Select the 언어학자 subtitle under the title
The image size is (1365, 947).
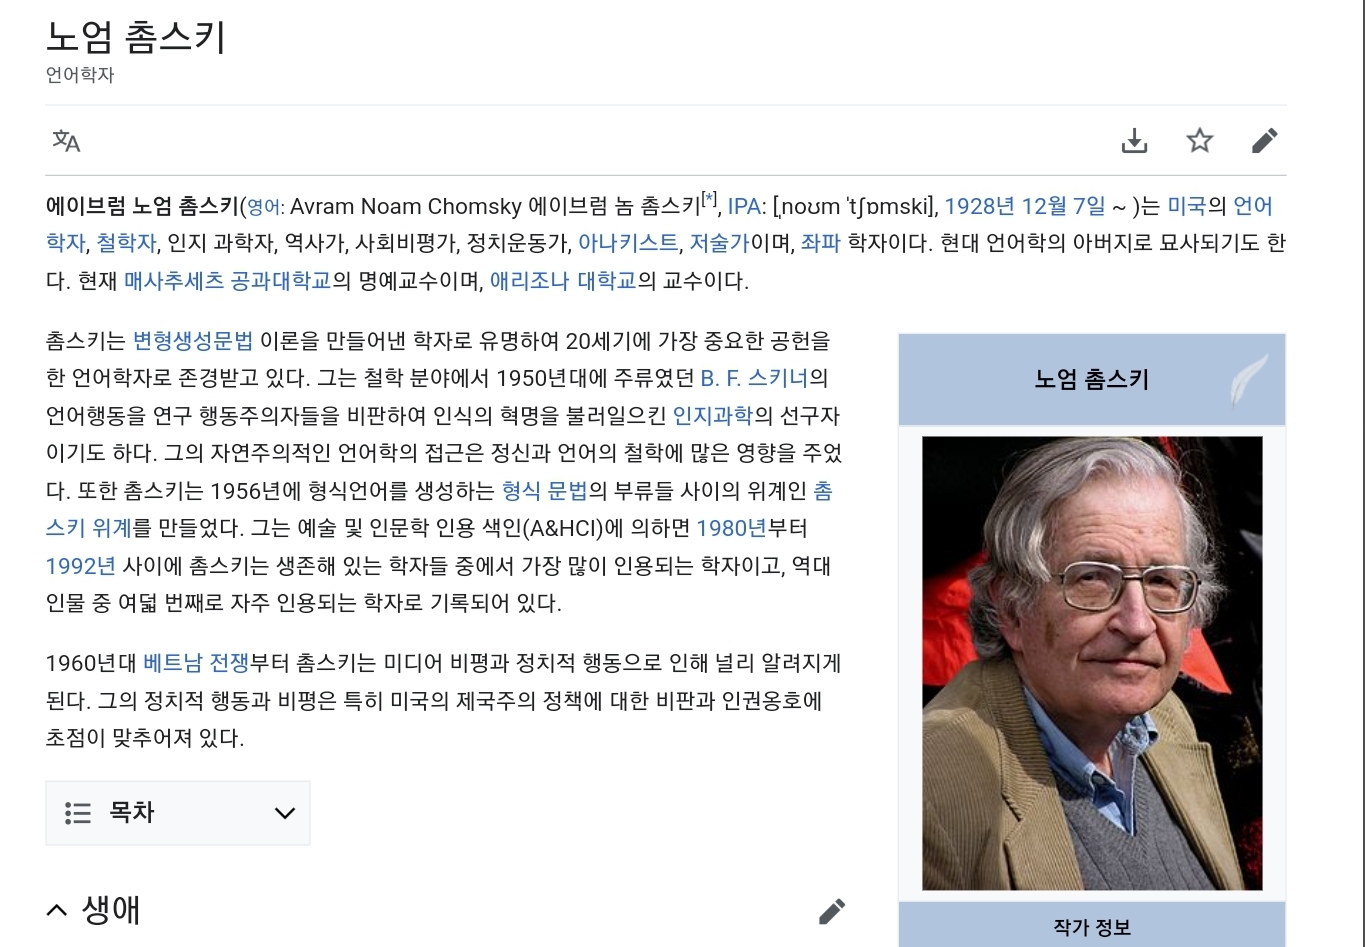coord(80,75)
